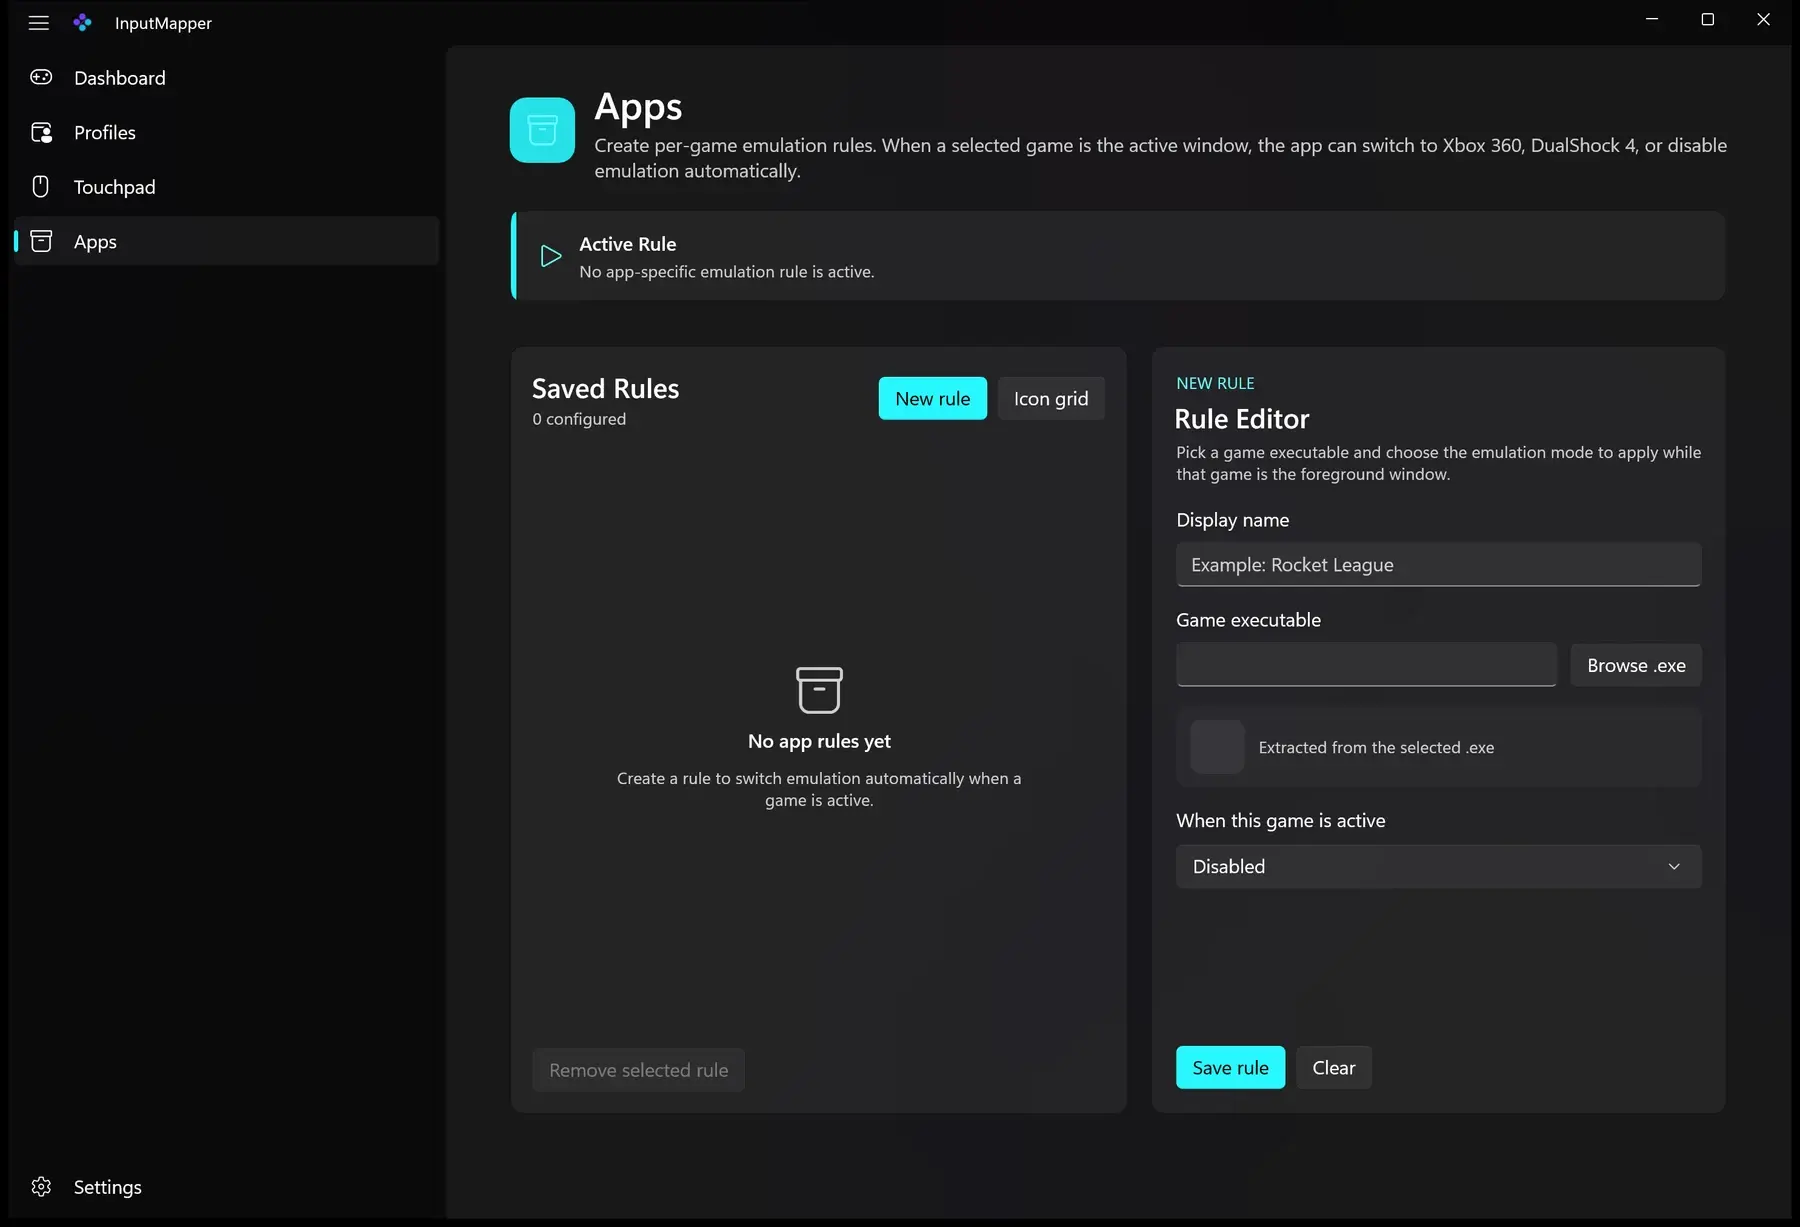
Task: Click the NEW RULE label
Action: click(x=1215, y=383)
